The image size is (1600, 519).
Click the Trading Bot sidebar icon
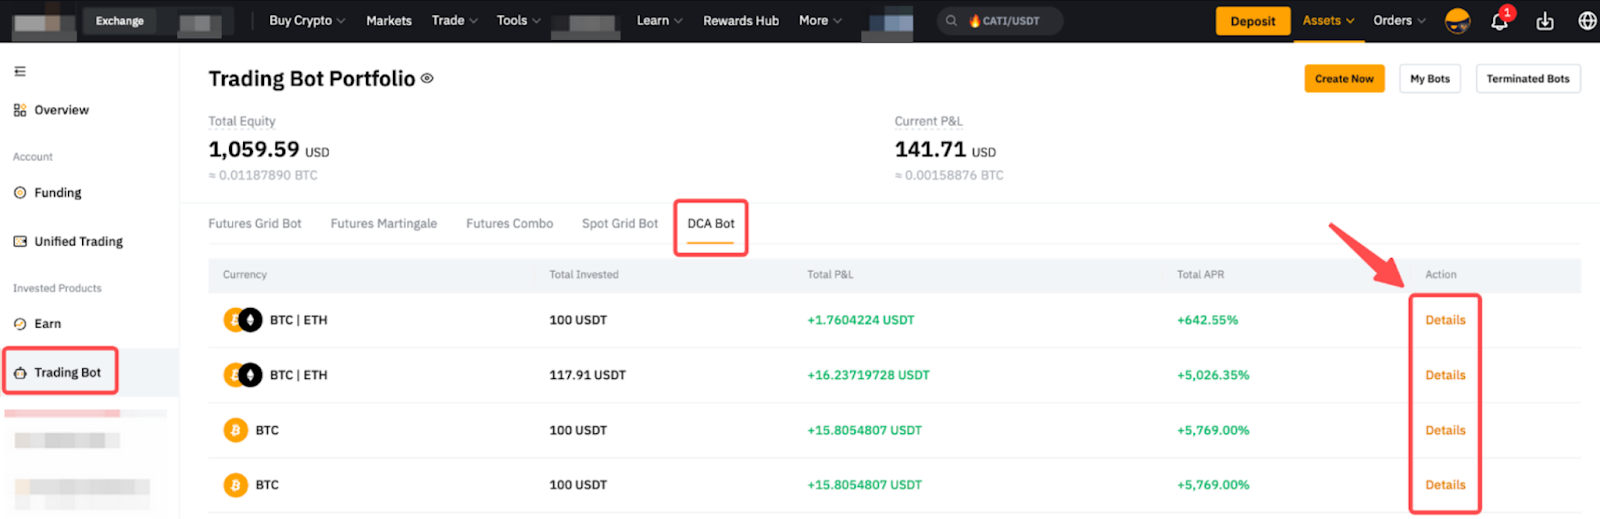click(x=20, y=373)
